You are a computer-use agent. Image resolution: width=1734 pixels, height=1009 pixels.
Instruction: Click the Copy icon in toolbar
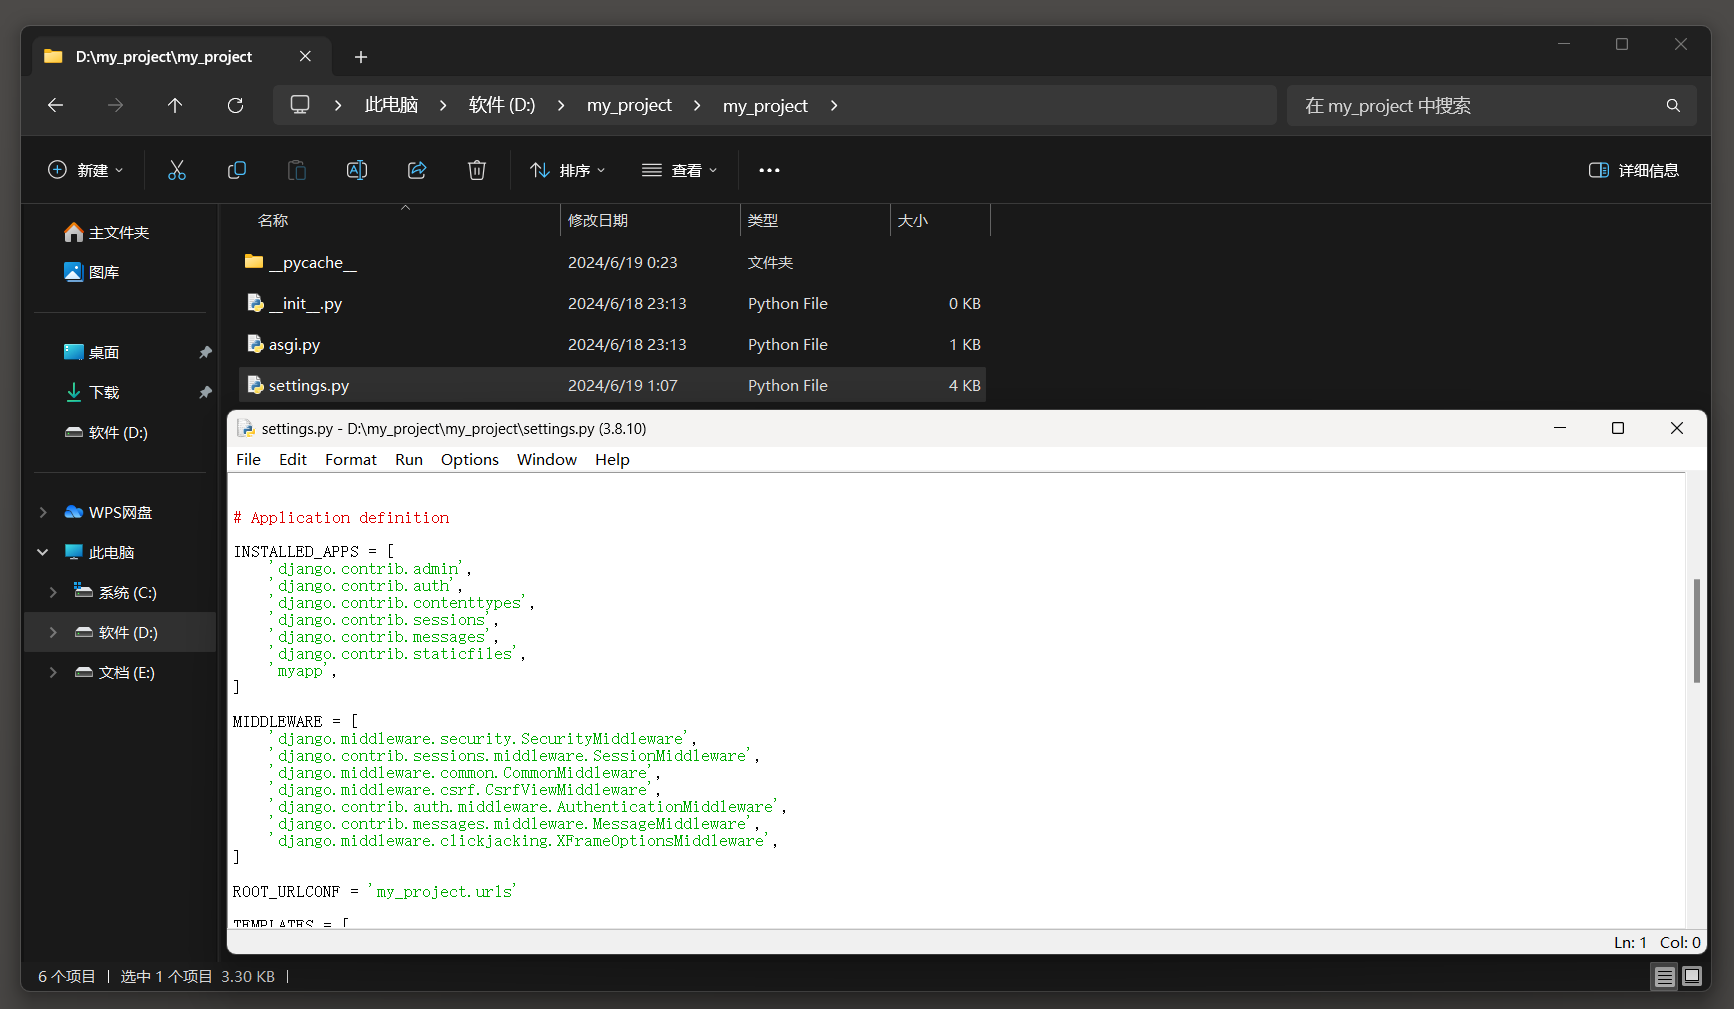click(237, 170)
